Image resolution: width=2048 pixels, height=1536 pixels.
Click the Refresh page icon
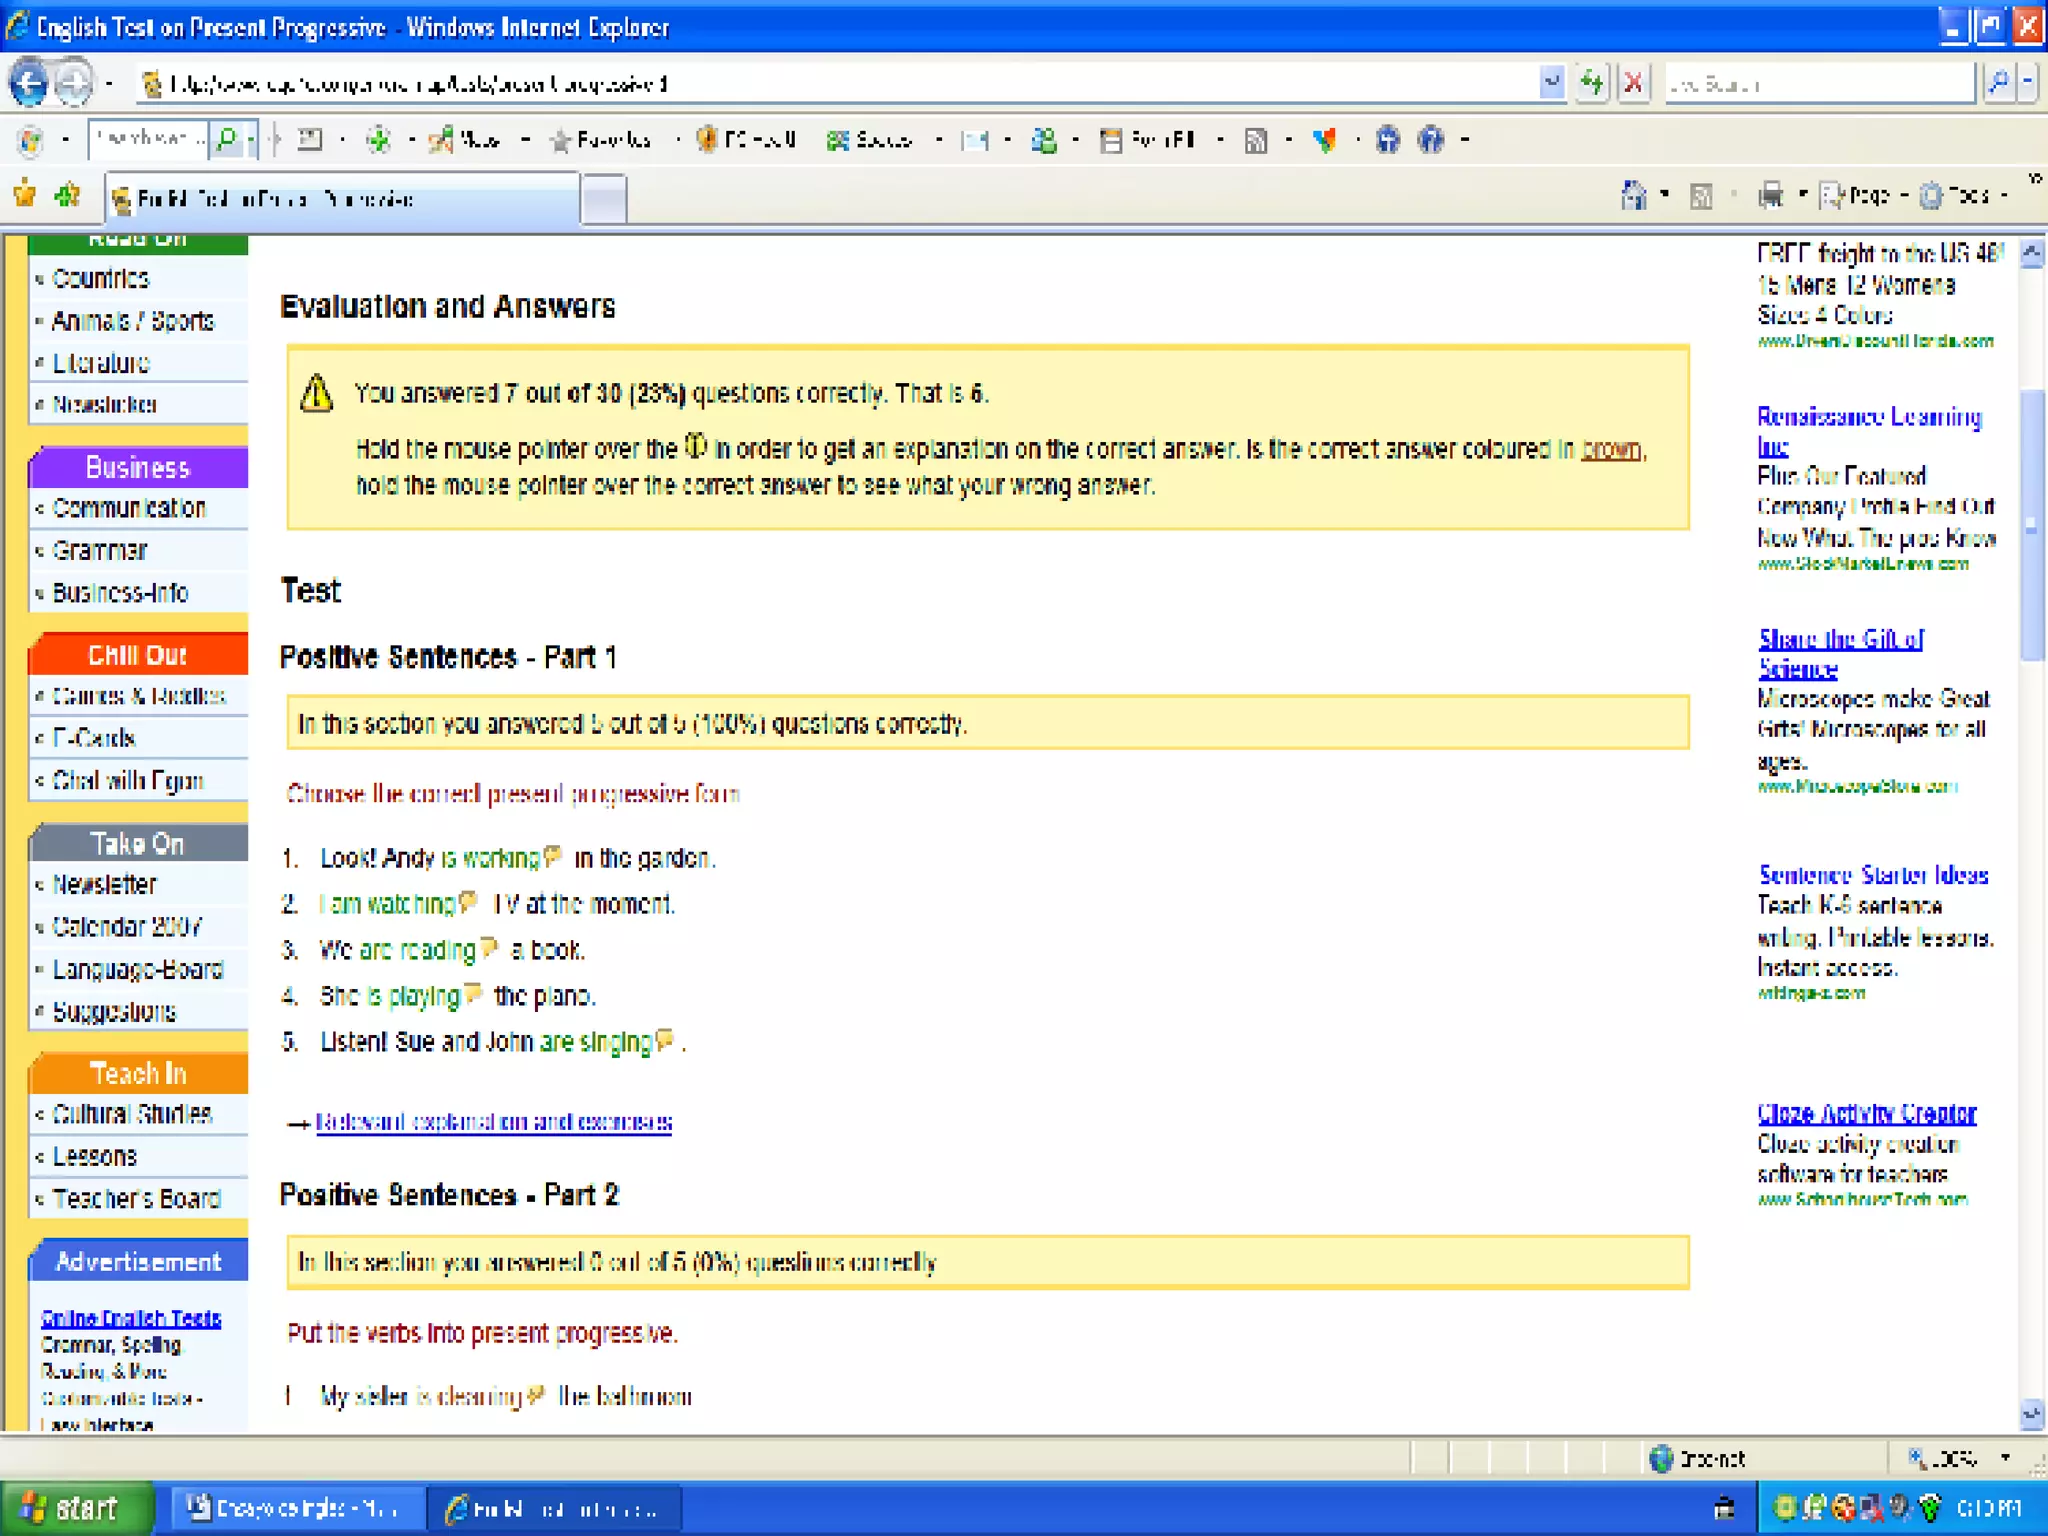point(1592,83)
